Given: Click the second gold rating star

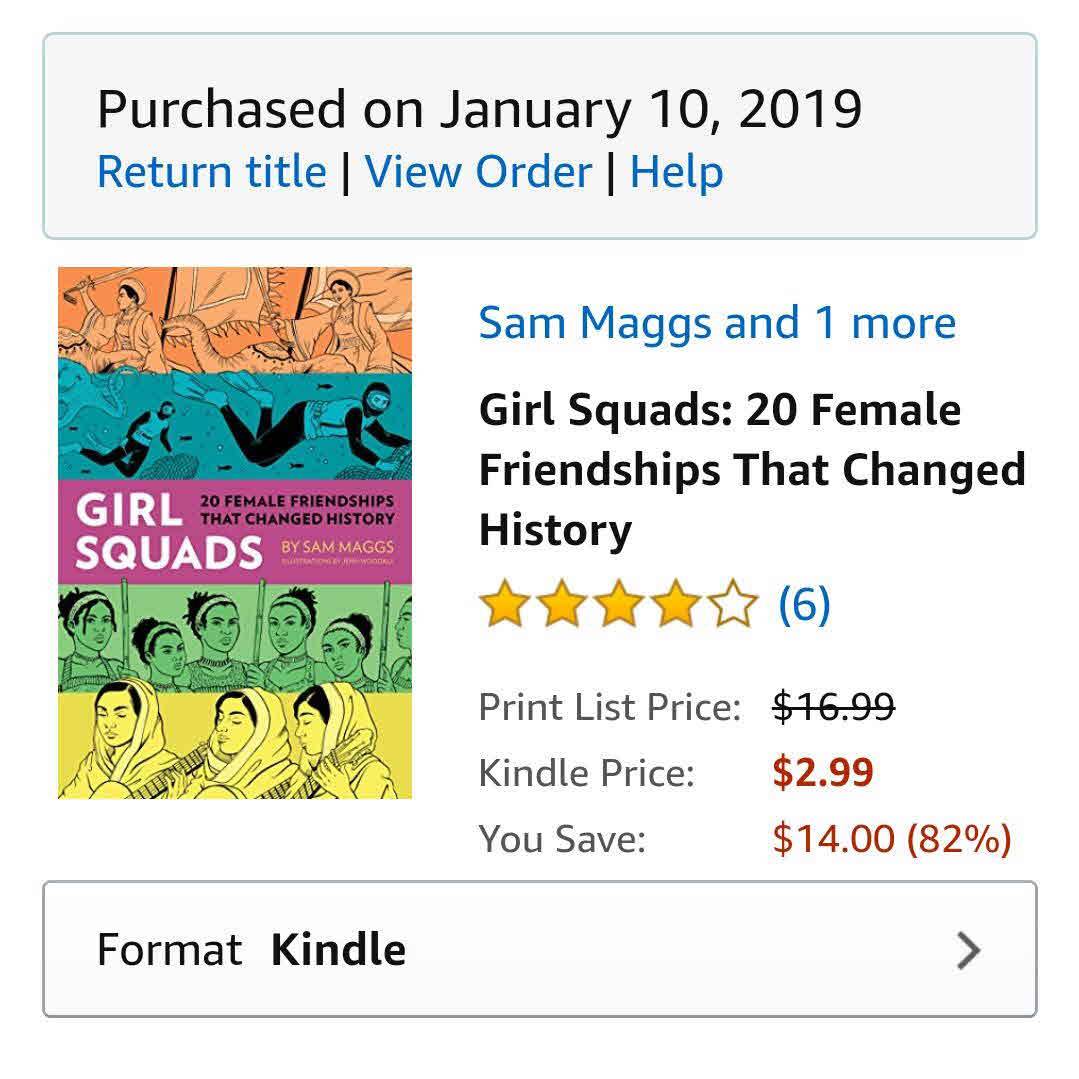Looking at the screenshot, I should (x=561, y=606).
